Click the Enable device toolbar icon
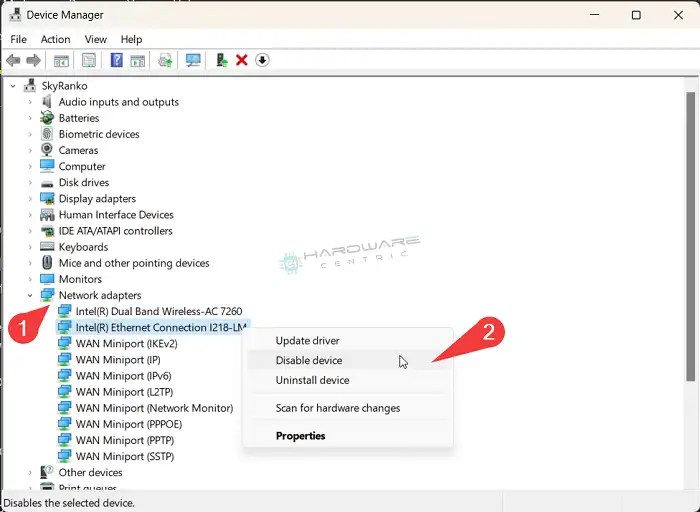The width and height of the screenshot is (700, 512). pyautogui.click(x=221, y=60)
